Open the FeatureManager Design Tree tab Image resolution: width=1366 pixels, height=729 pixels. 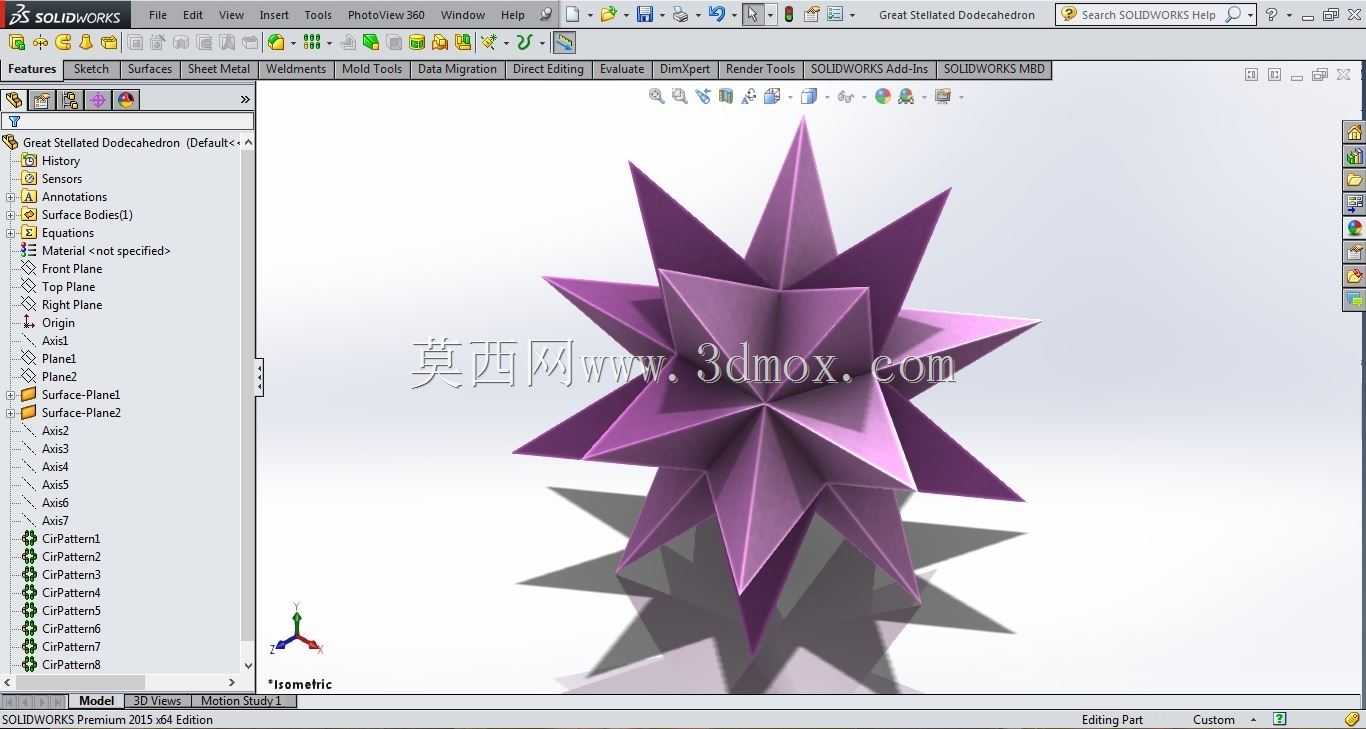coord(14,100)
